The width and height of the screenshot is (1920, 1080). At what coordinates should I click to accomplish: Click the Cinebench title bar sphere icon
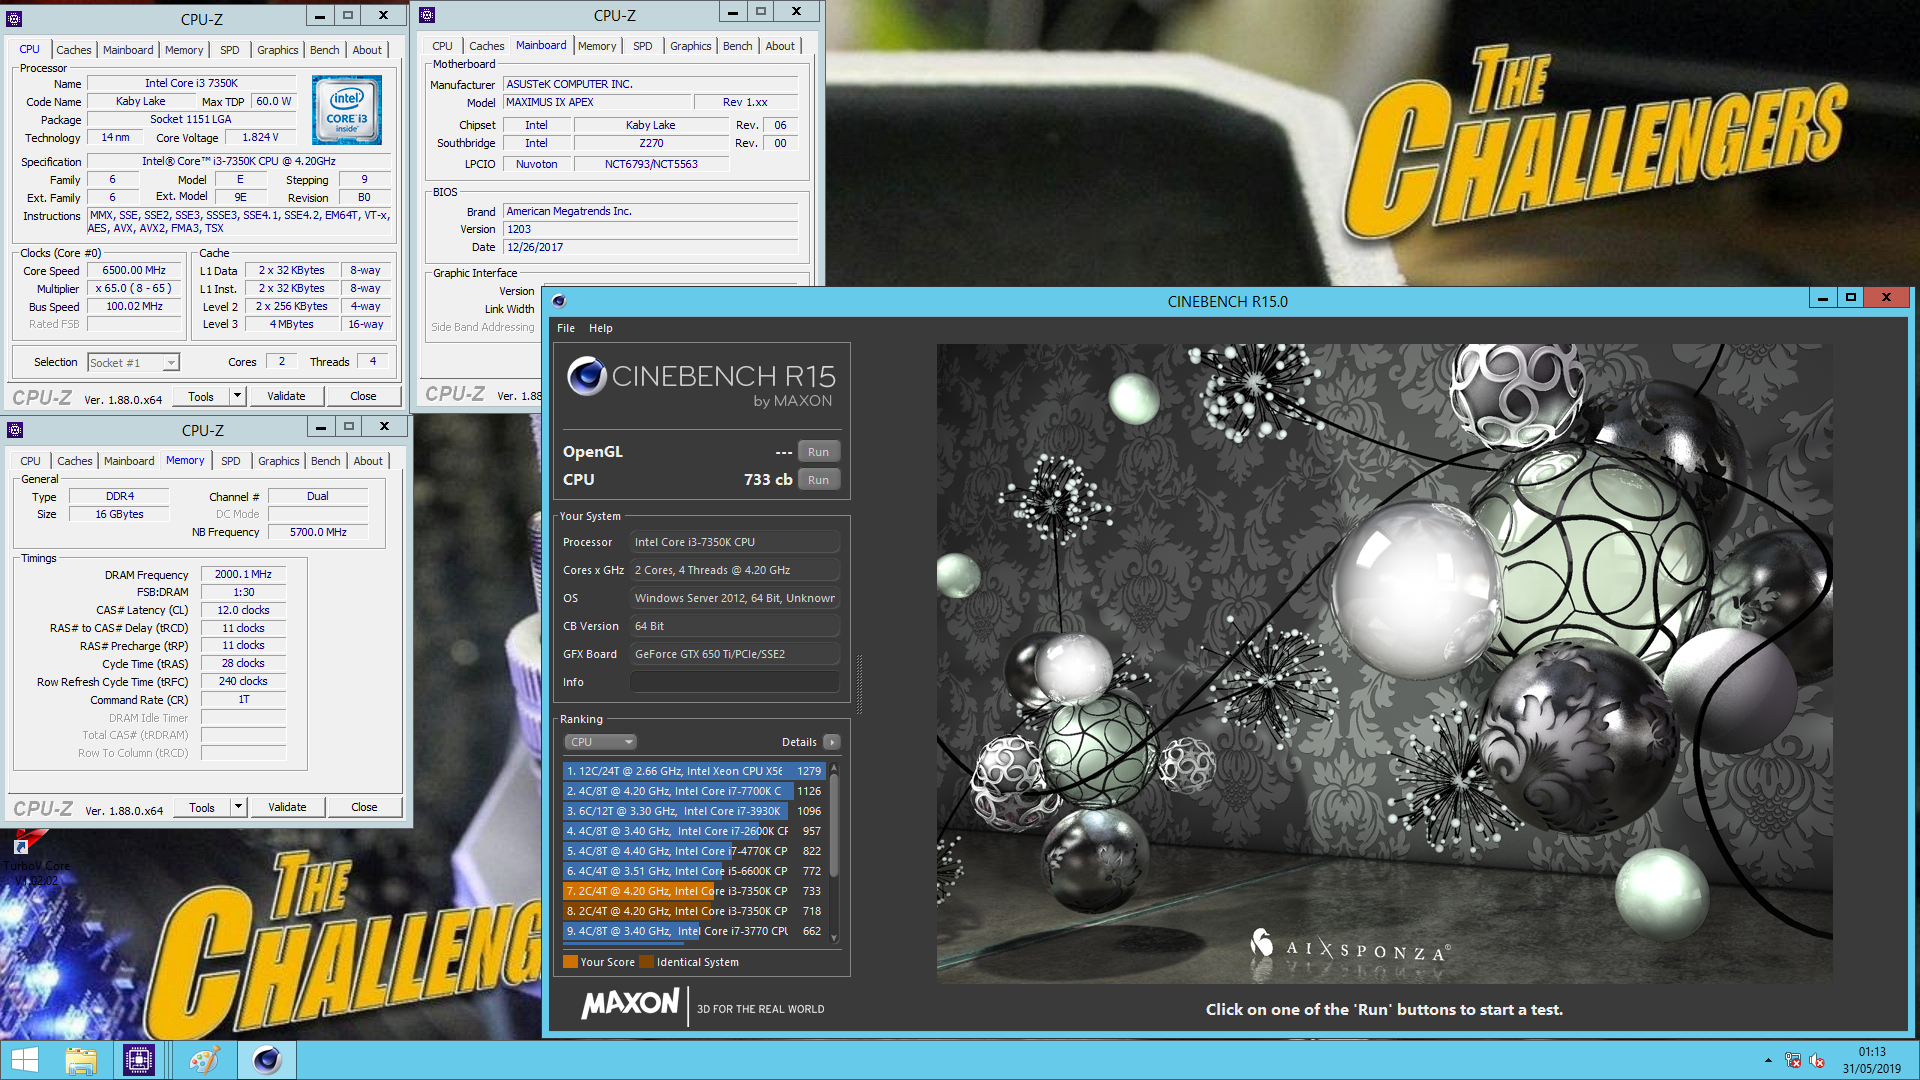pos(559,301)
